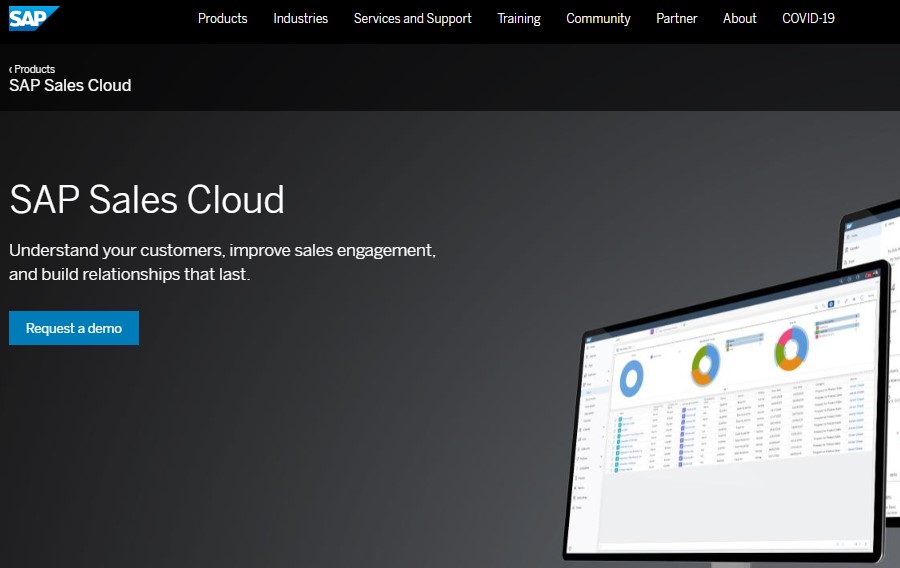The height and width of the screenshot is (568, 900).
Task: Click the green-orange donut chart on monitor
Action: point(705,364)
